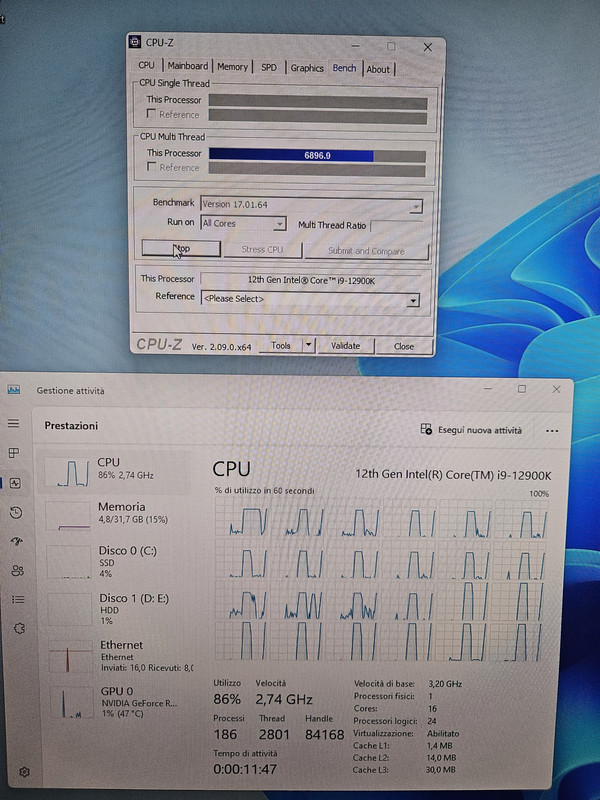
Task: Open App history icon in Task Manager sidebar
Action: click(x=16, y=512)
